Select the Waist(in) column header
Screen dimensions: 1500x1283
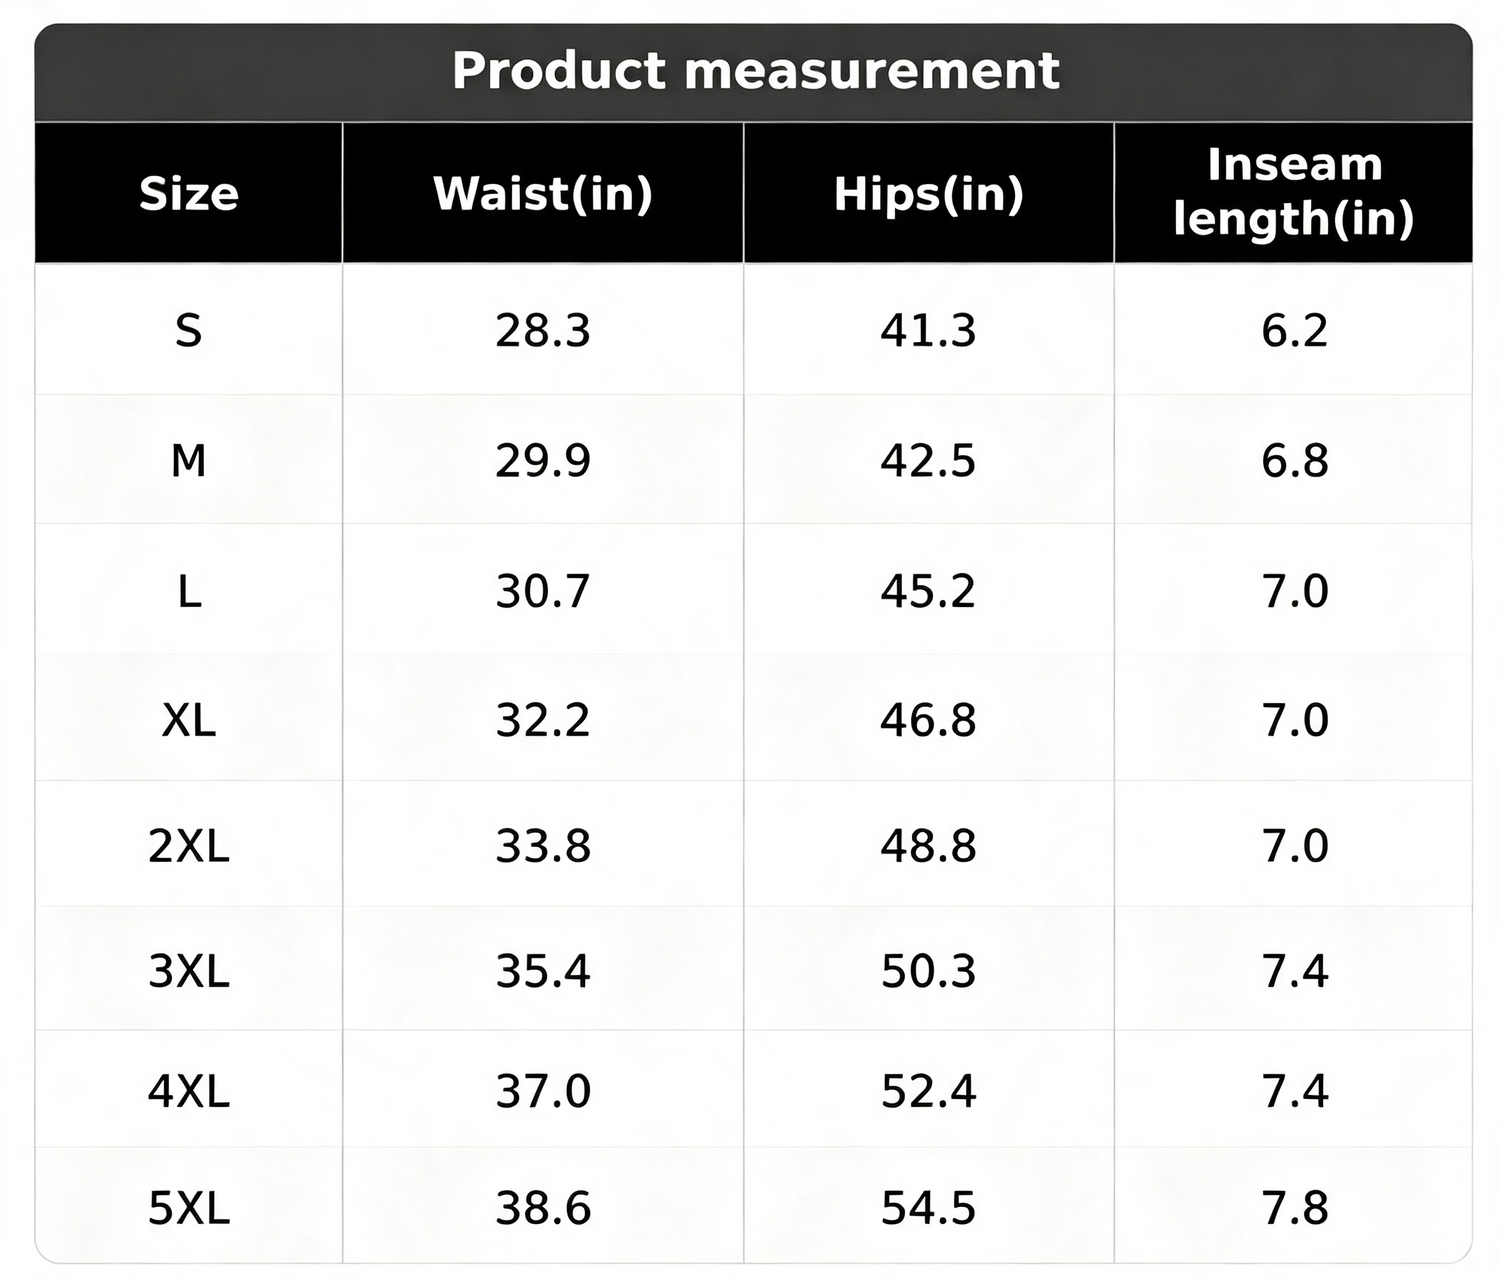[x=543, y=193]
